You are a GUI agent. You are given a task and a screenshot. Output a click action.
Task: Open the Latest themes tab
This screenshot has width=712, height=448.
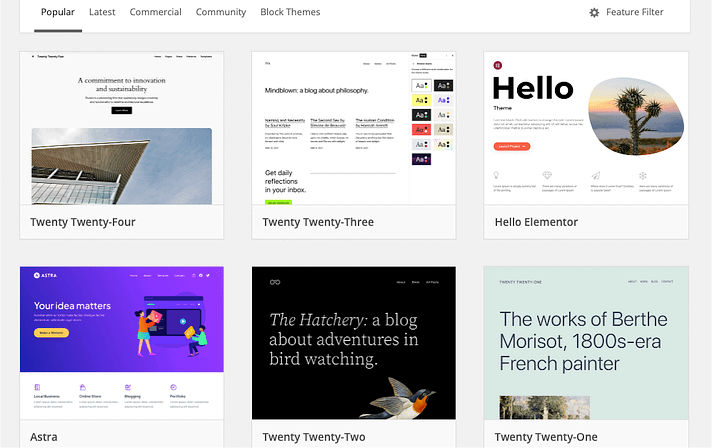tap(102, 12)
